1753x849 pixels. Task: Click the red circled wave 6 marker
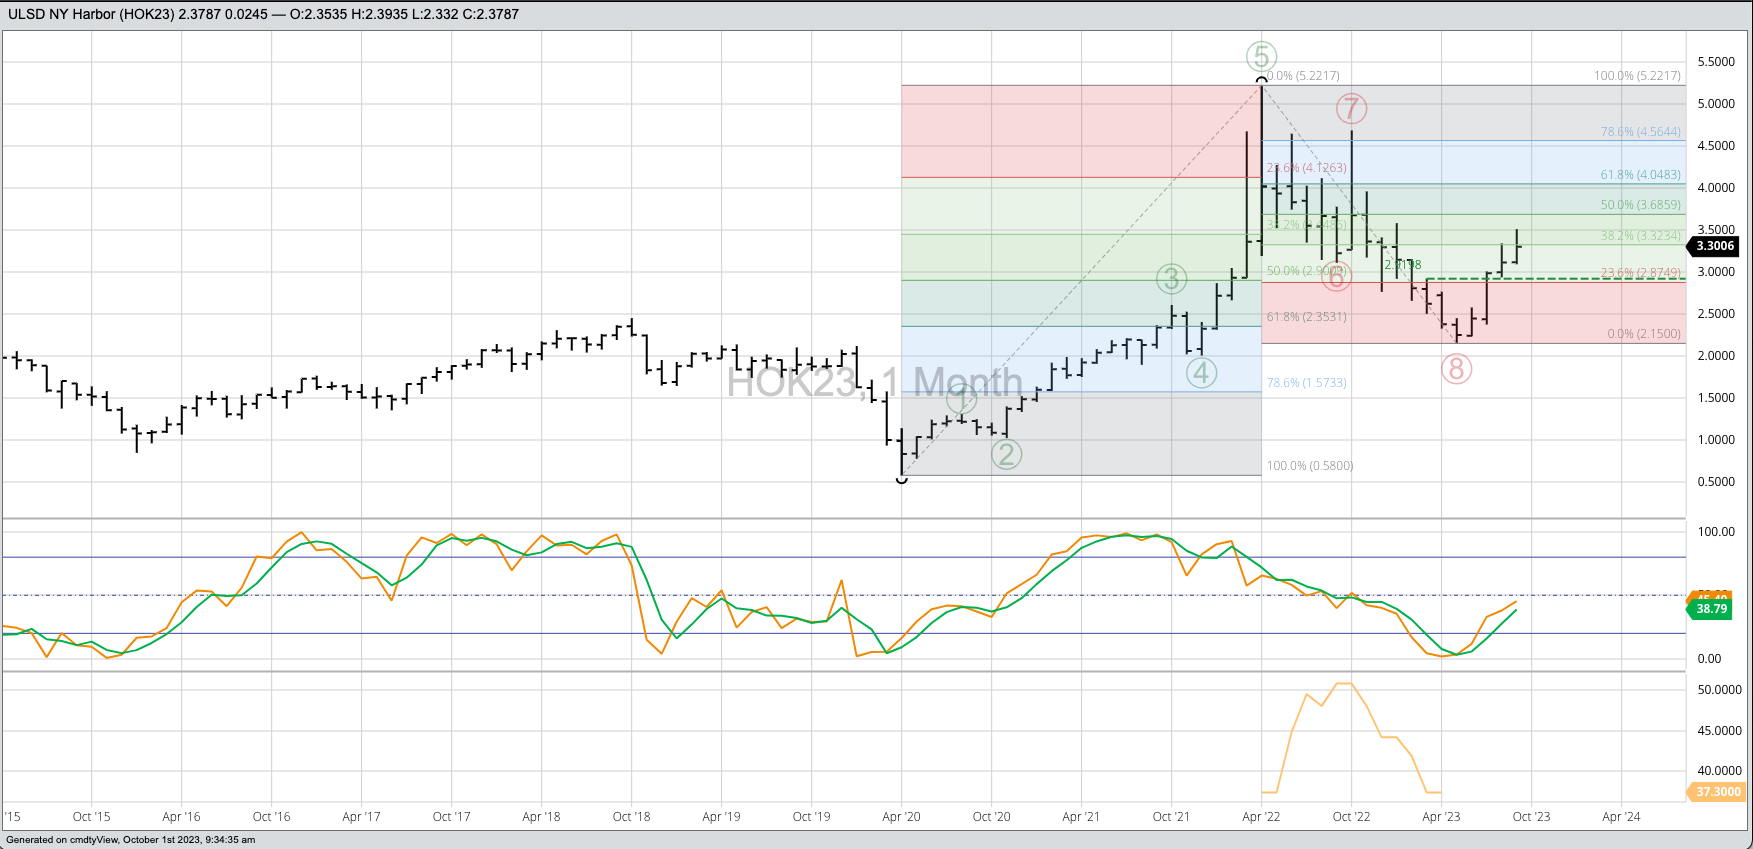click(1336, 276)
